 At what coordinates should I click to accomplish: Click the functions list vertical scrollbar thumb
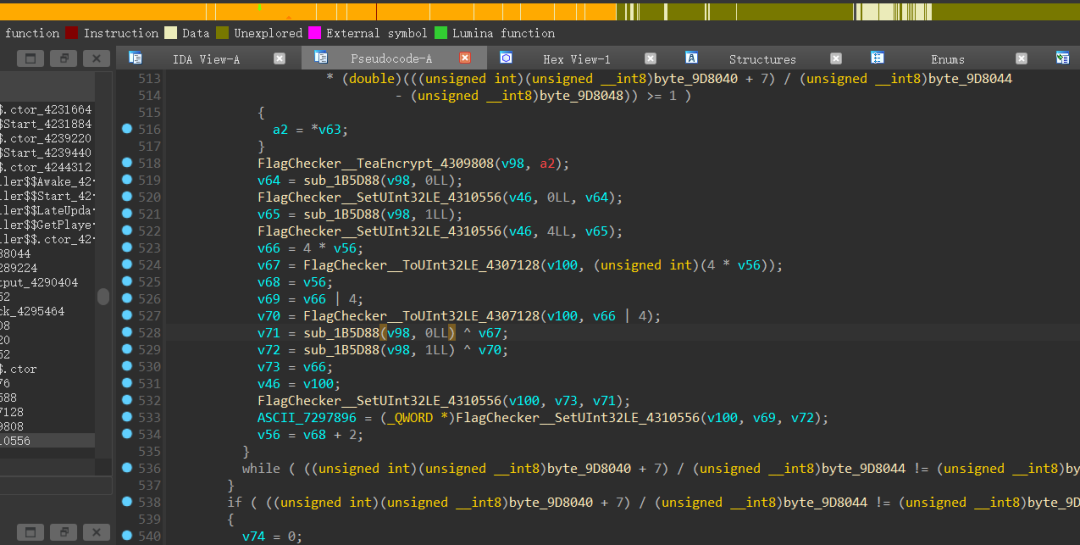pos(103,296)
